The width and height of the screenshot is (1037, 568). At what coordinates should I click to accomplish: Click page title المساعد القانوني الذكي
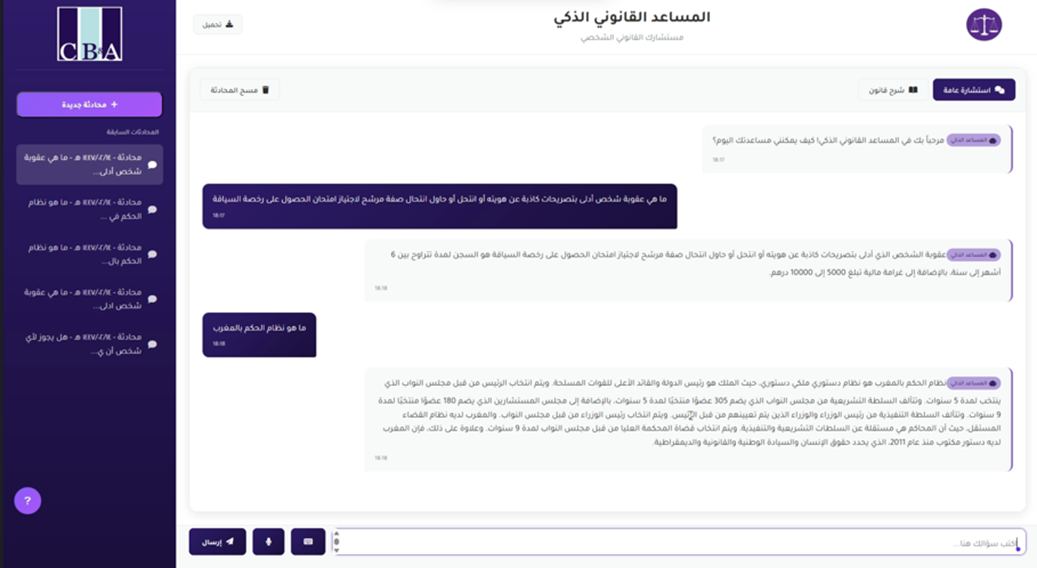pyautogui.click(x=632, y=17)
